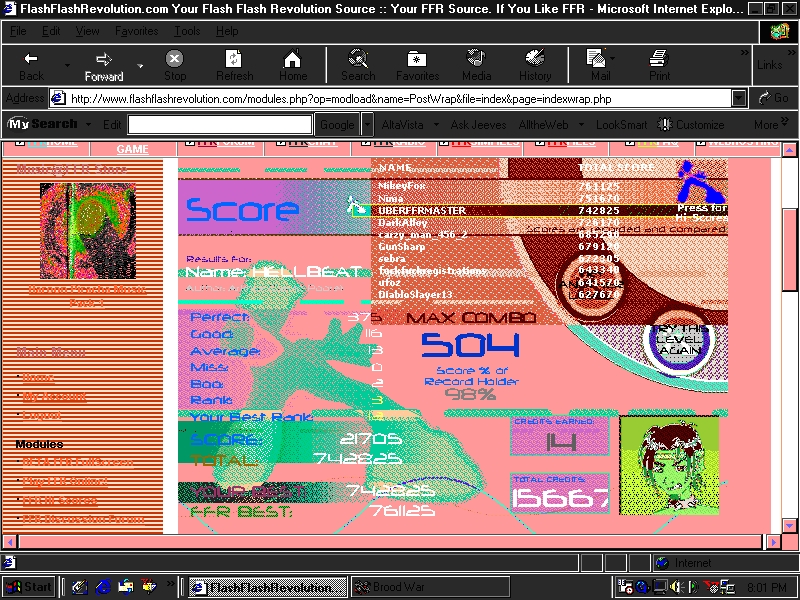This screenshot has width=800, height=600.
Task: Click the LookSmart search button
Action: pyautogui.click(x=621, y=124)
